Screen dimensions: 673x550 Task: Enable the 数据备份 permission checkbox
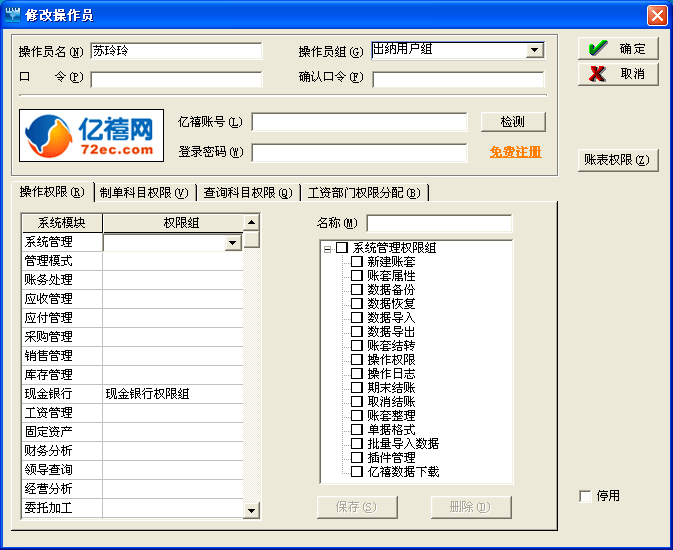[356, 289]
